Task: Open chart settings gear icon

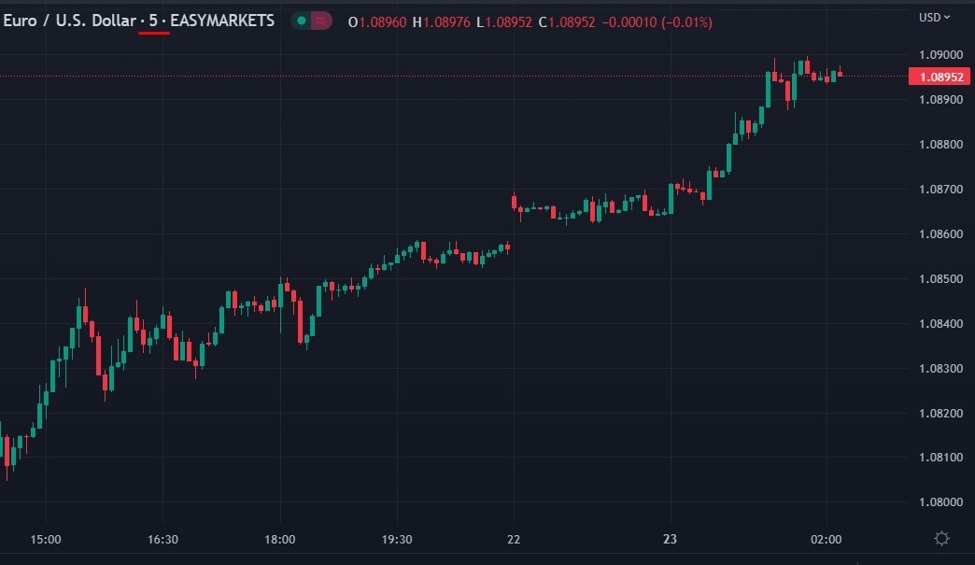Action: tap(941, 539)
